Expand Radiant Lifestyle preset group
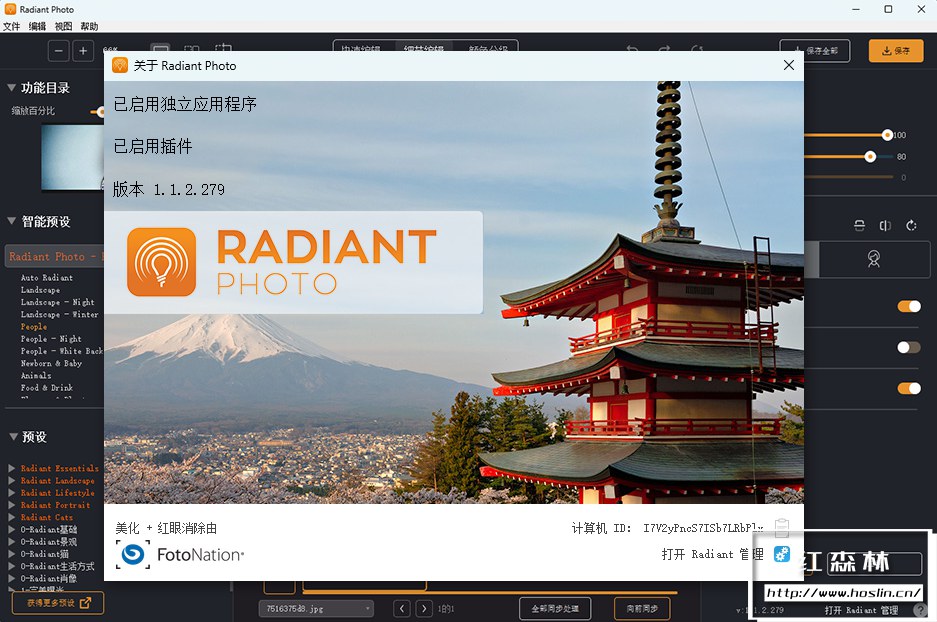Image resolution: width=937 pixels, height=622 pixels. (11, 493)
